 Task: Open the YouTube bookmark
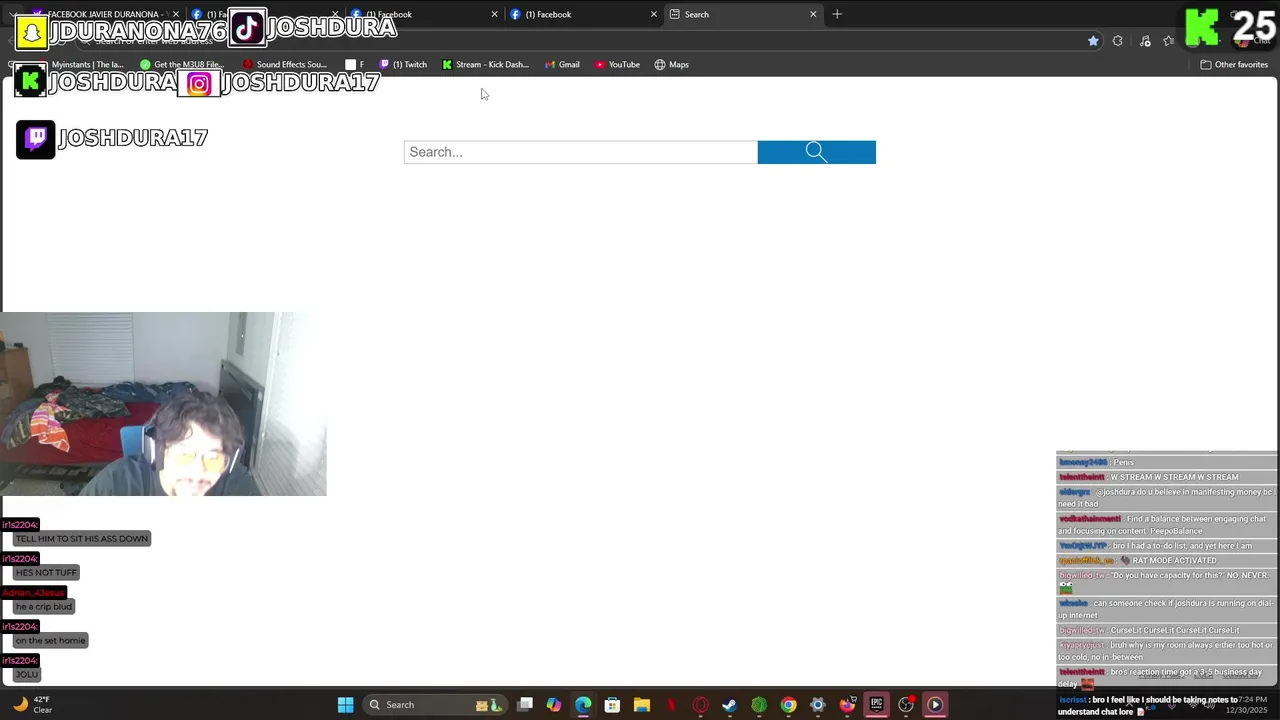click(x=617, y=64)
